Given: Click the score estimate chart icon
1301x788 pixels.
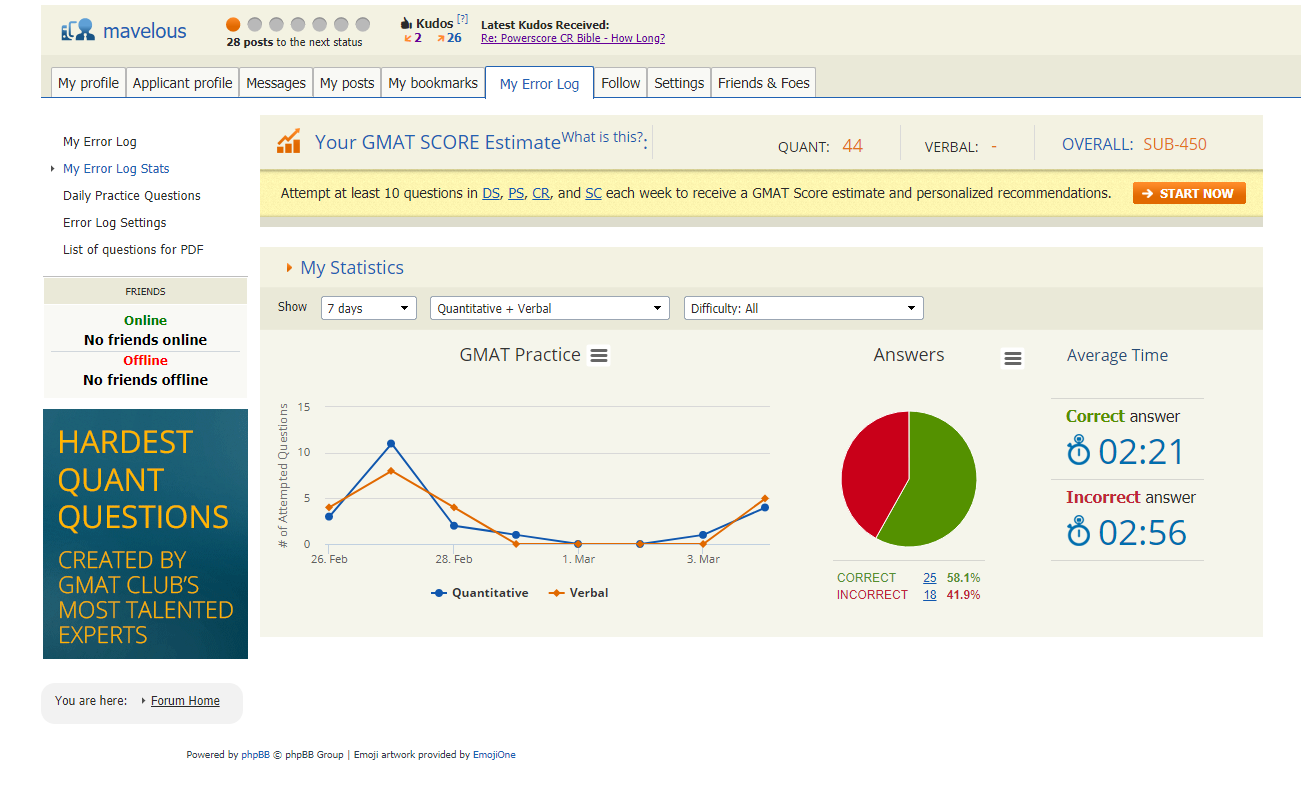Looking at the screenshot, I should point(289,141).
